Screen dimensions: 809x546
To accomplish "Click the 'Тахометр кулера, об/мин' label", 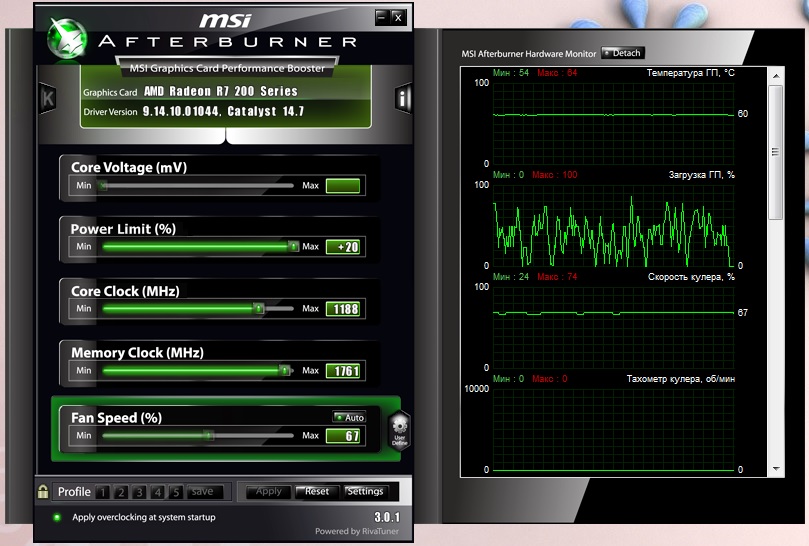I will coord(681,379).
